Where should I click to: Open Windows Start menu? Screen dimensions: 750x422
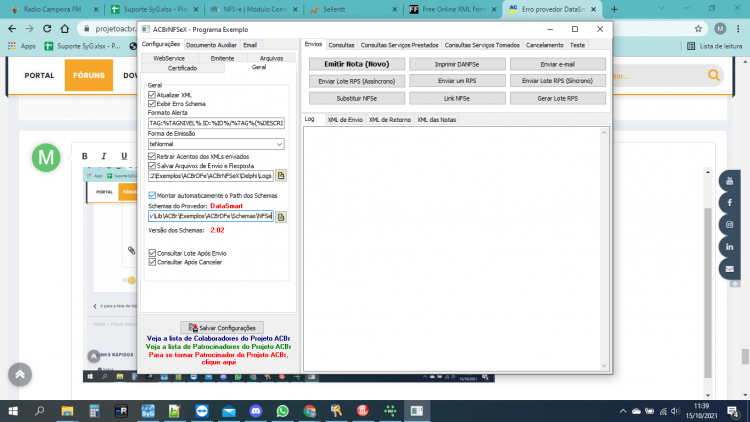[x=13, y=411]
